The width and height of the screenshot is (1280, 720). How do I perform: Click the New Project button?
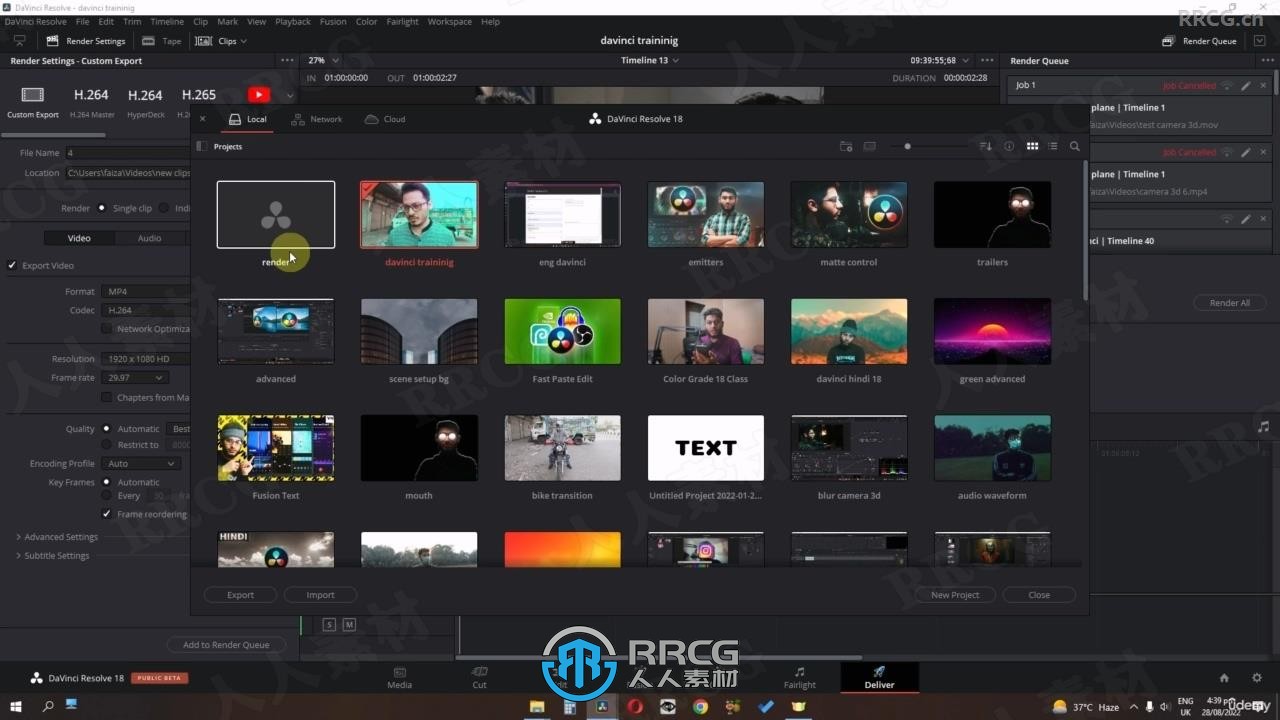point(955,595)
